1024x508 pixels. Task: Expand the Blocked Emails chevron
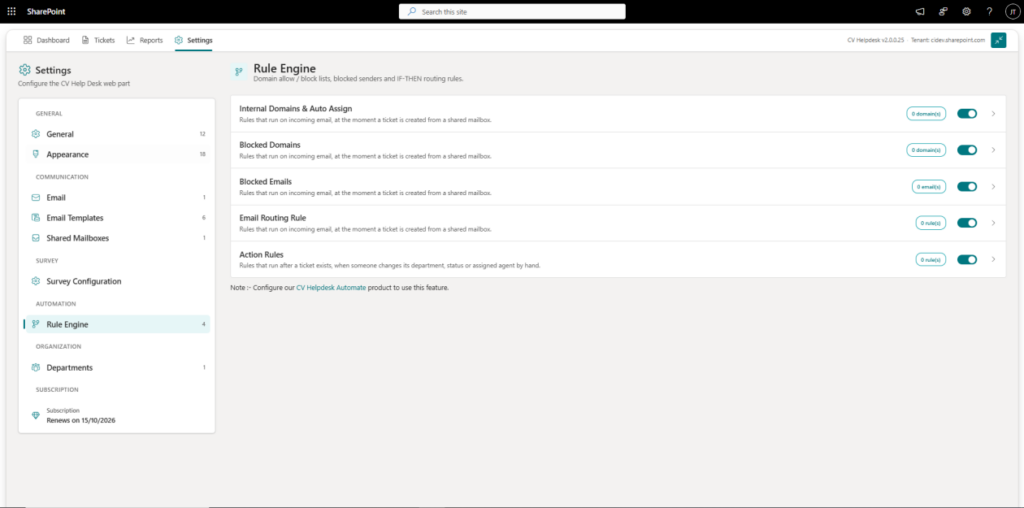[993, 186]
